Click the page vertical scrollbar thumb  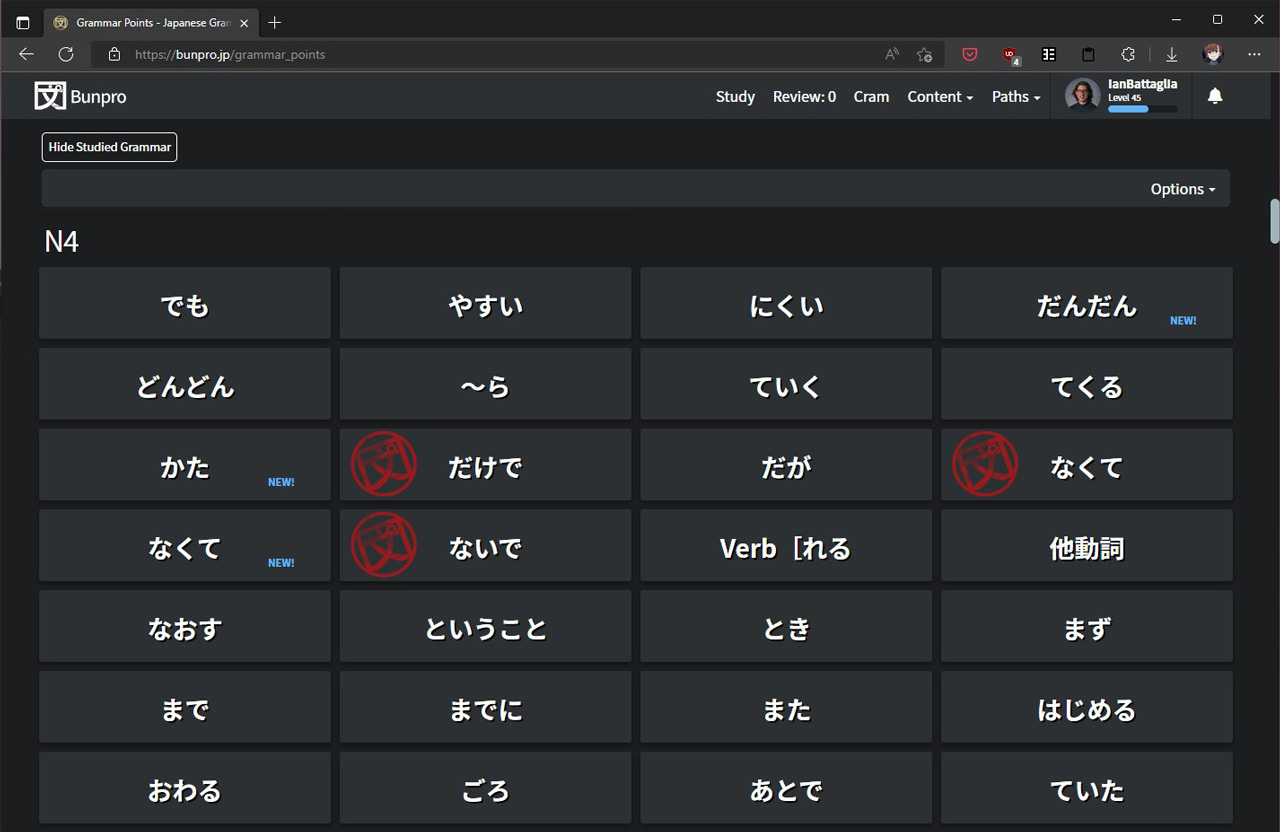coord(1274,221)
